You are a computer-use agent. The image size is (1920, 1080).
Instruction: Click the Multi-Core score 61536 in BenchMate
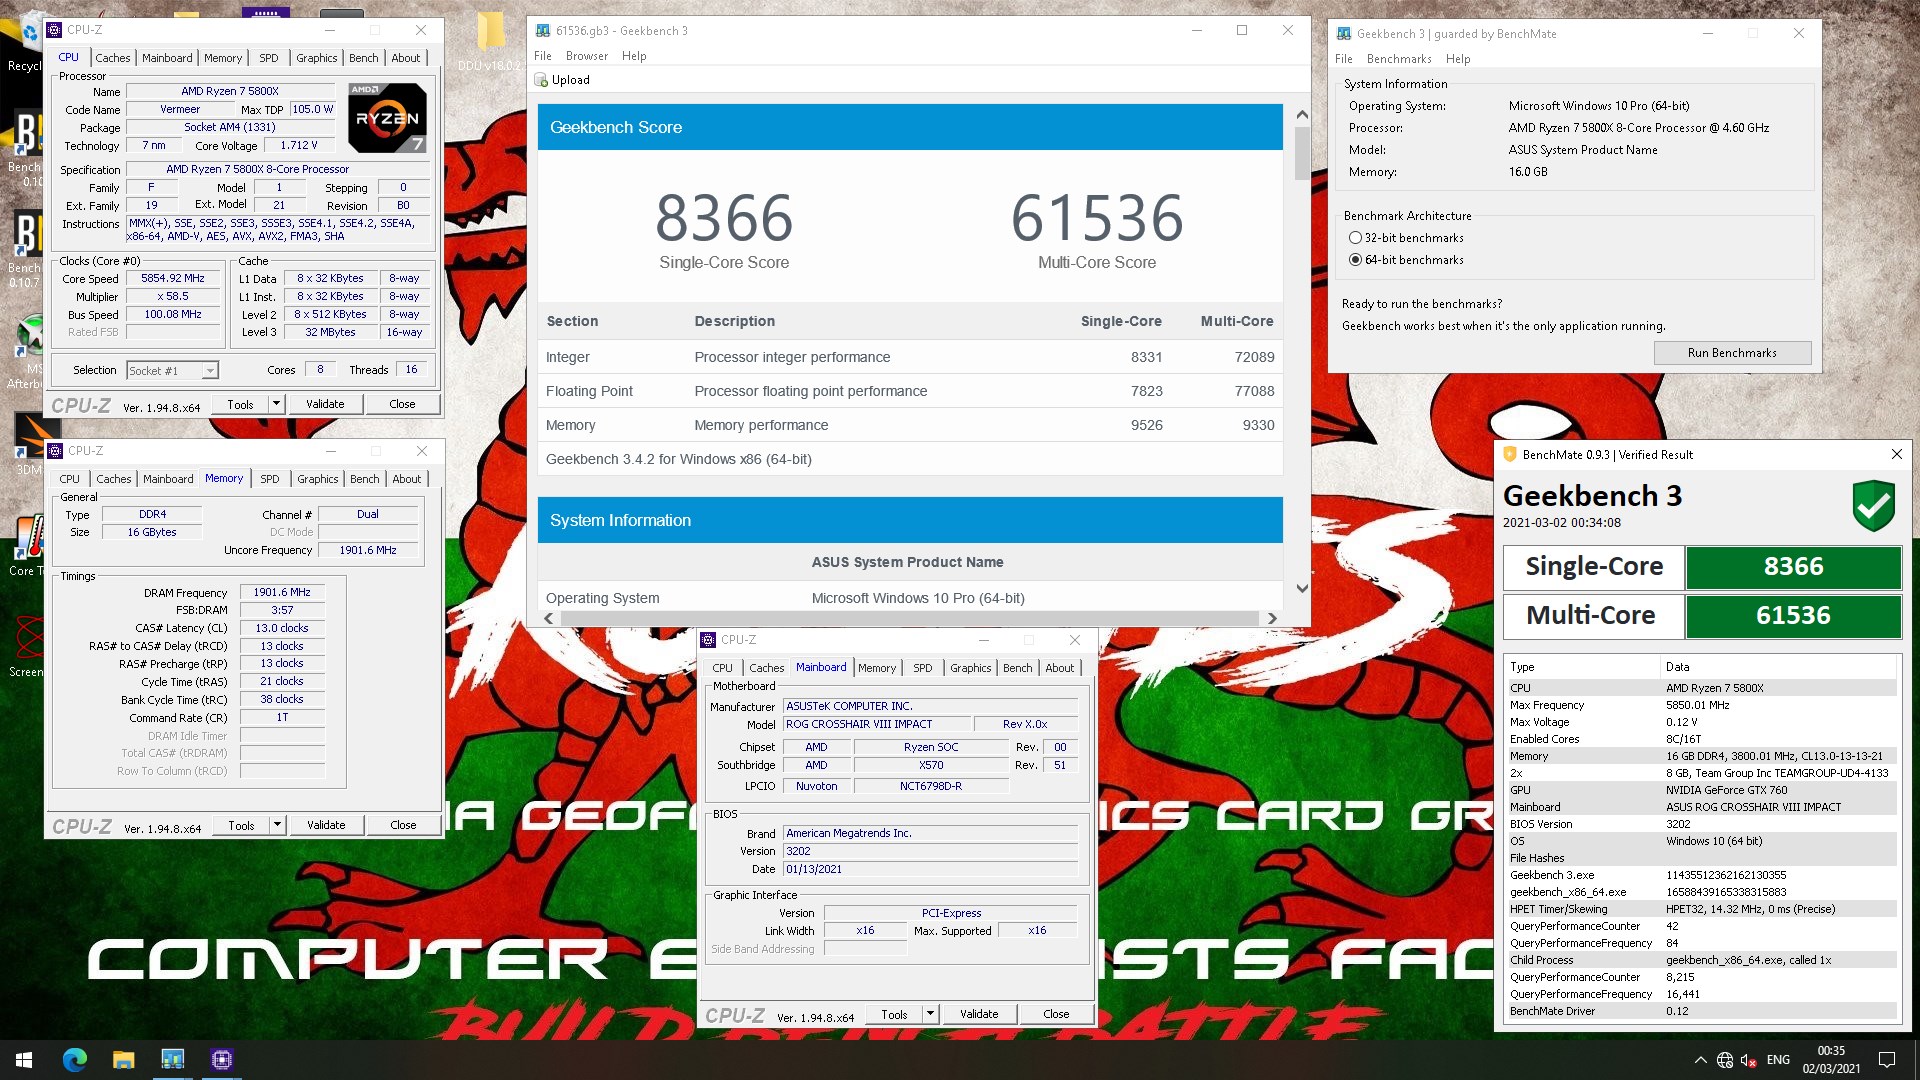1793,616
